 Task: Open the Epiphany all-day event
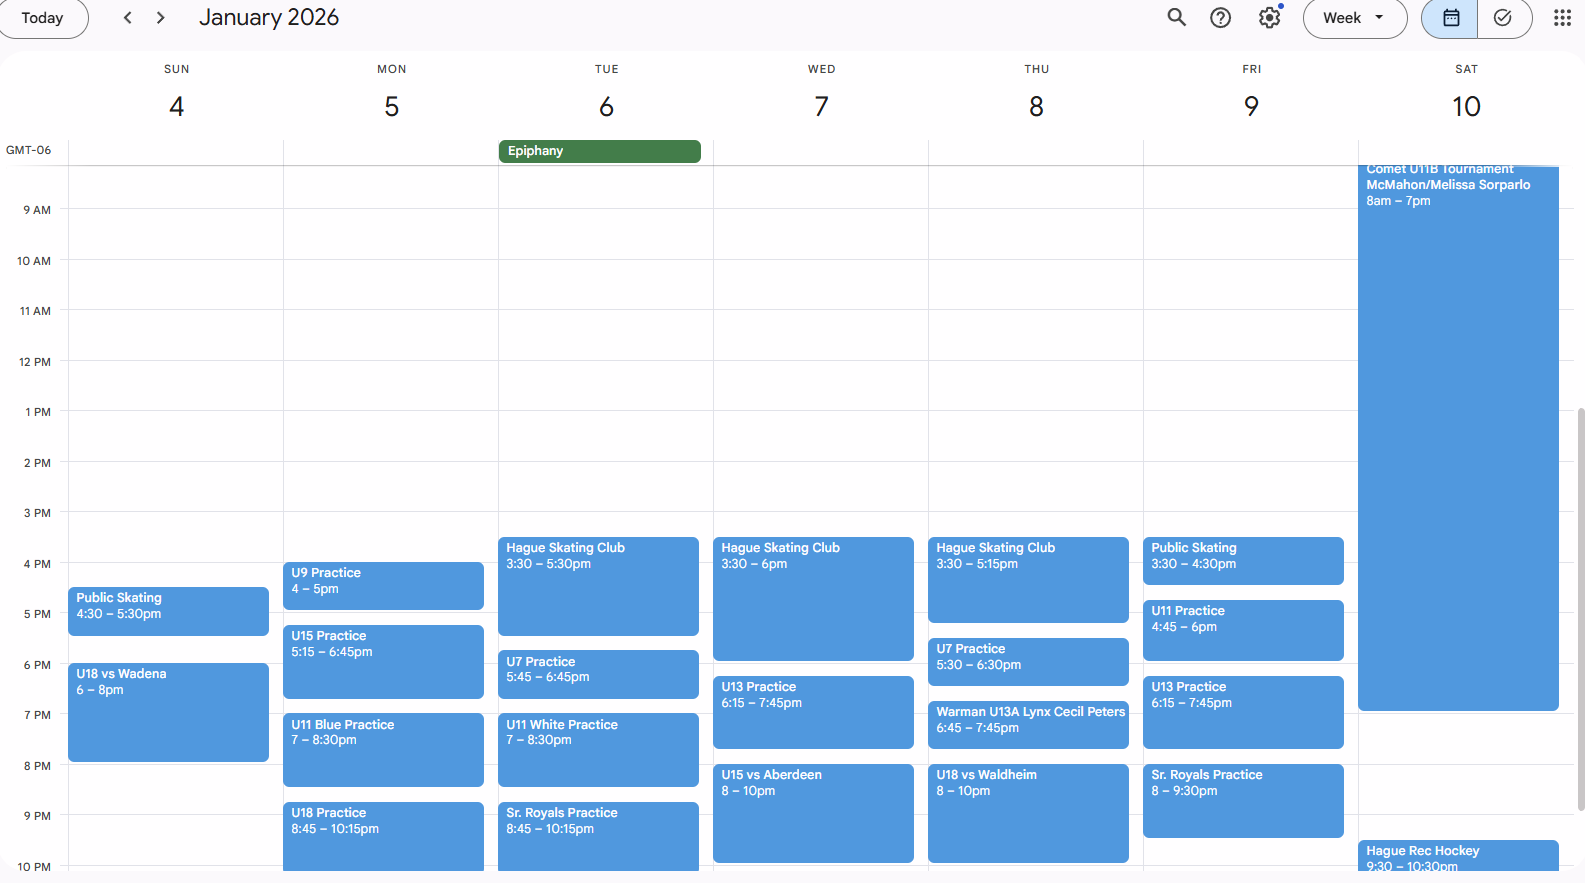coord(599,151)
